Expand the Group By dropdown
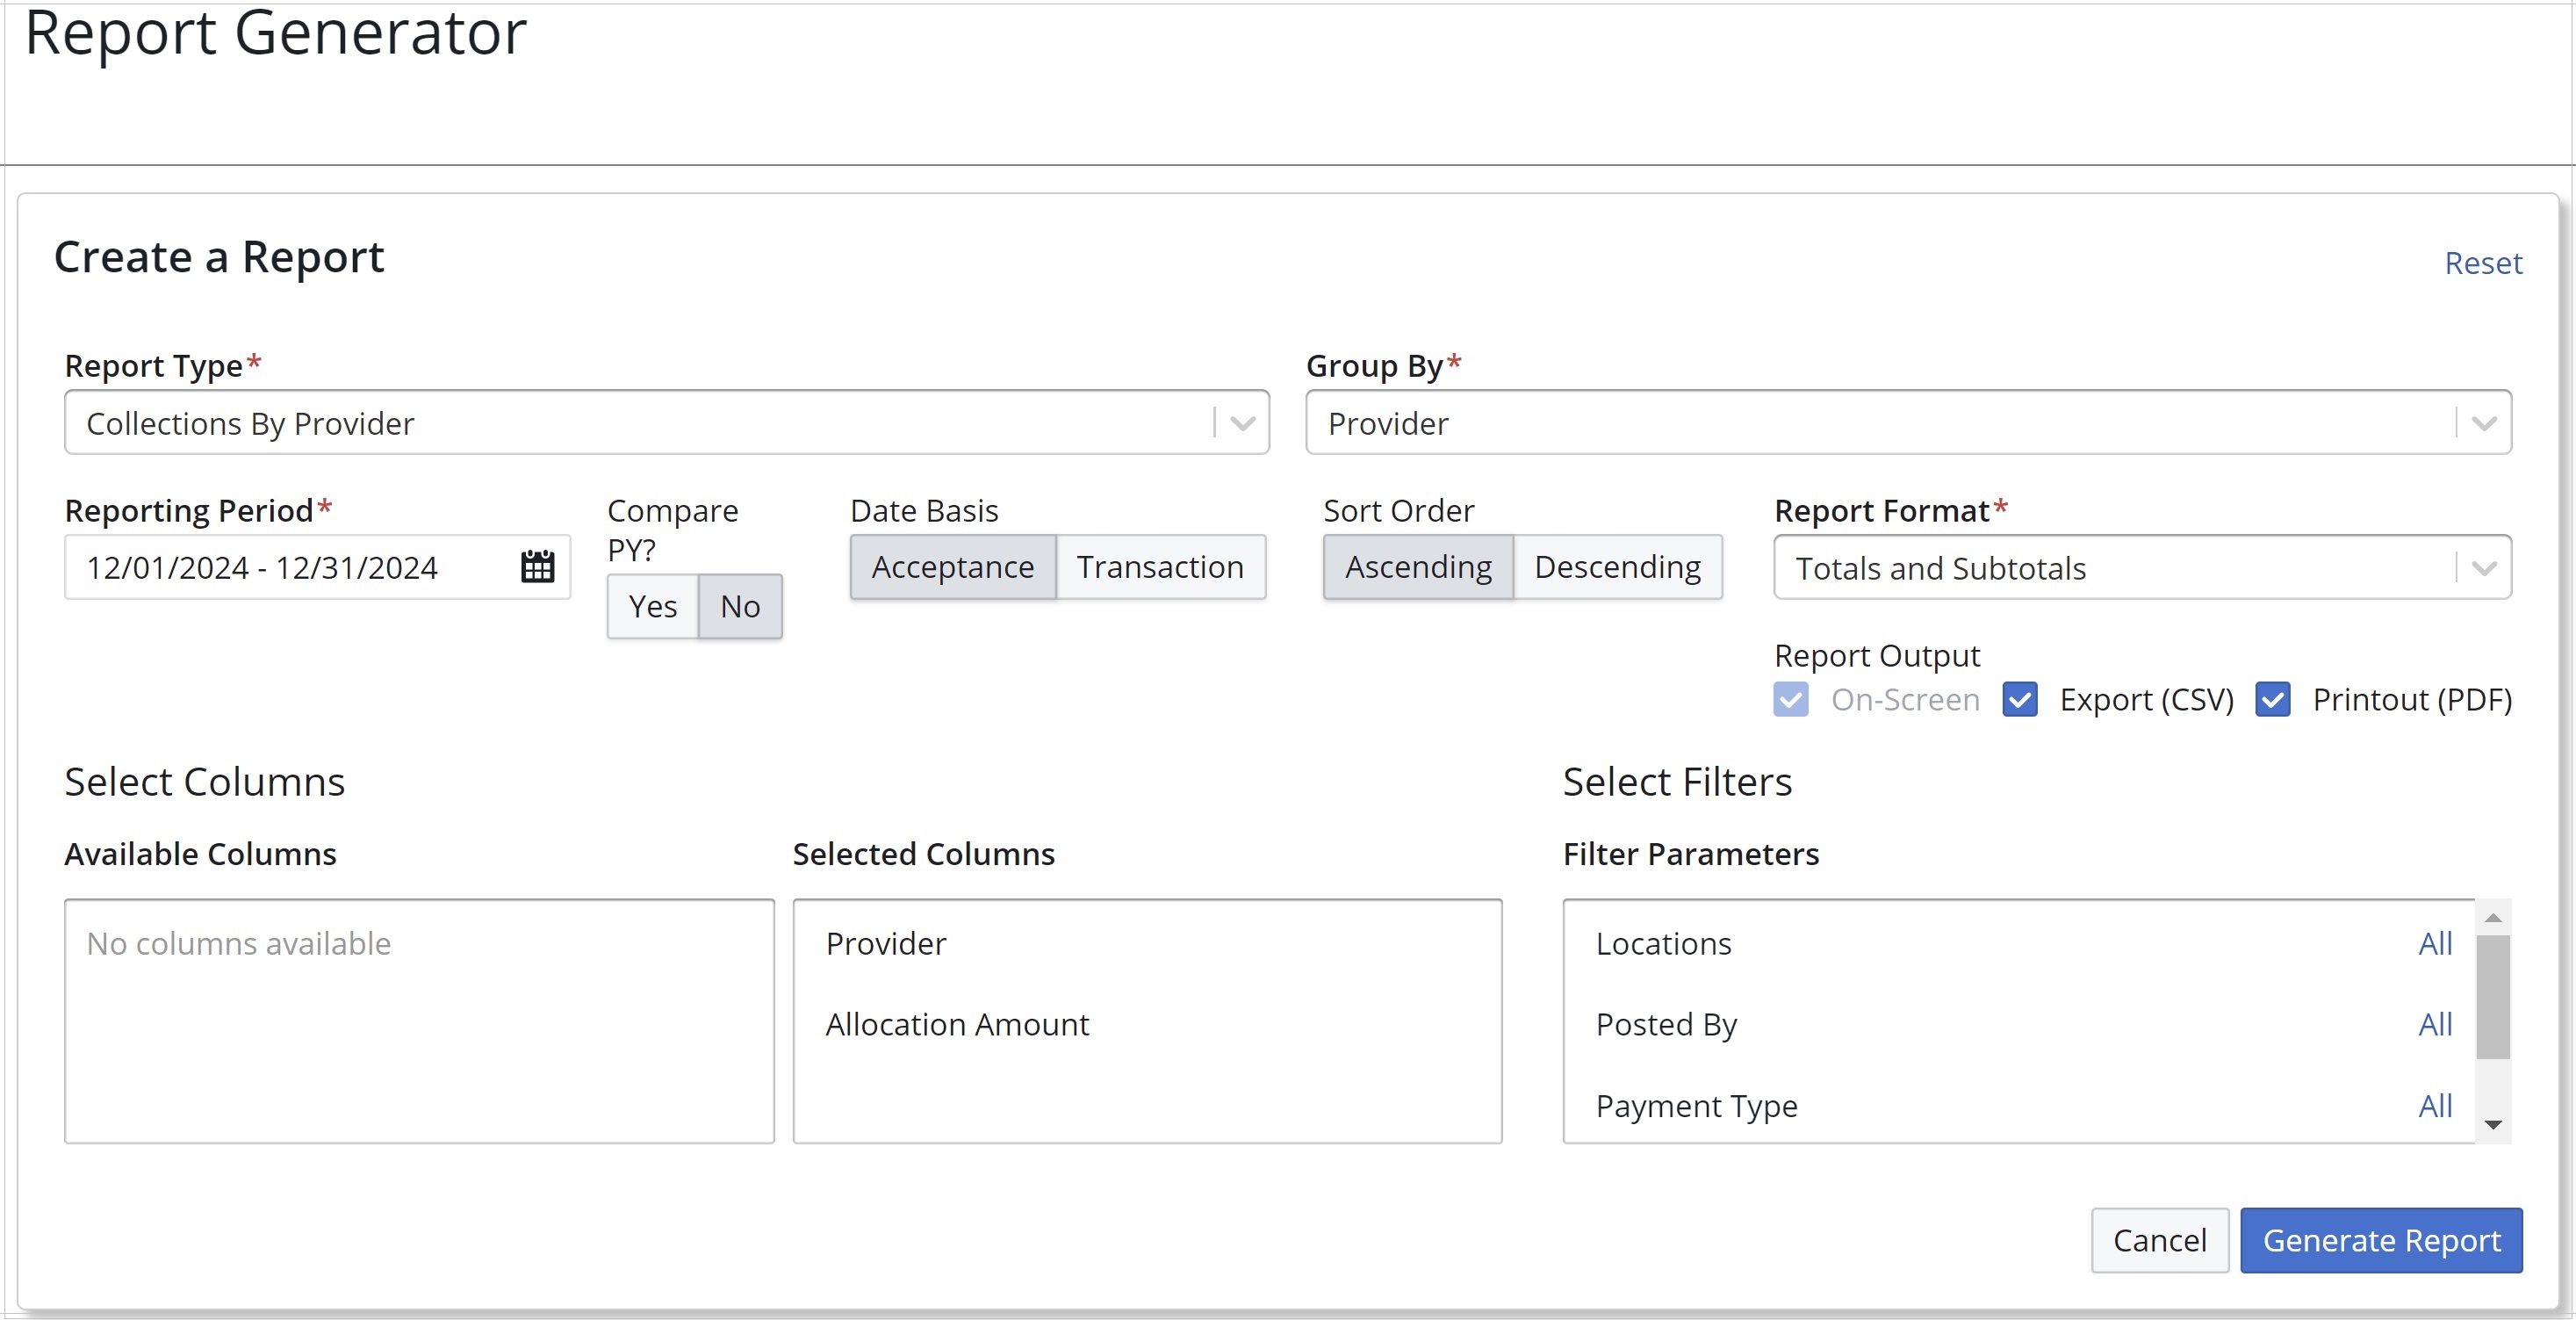 (x=1908, y=423)
